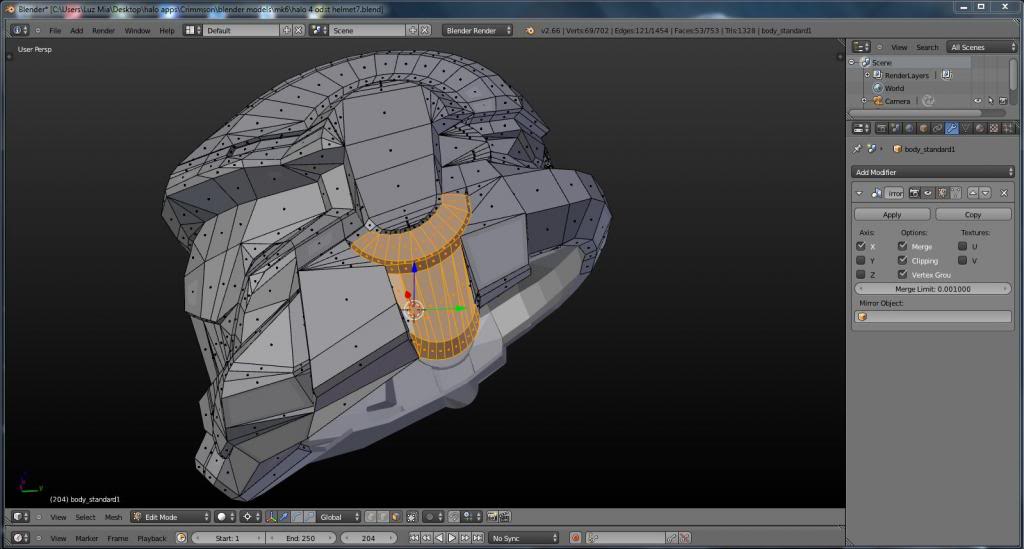
Task: Open the Render menu in top bar
Action: pyautogui.click(x=103, y=30)
